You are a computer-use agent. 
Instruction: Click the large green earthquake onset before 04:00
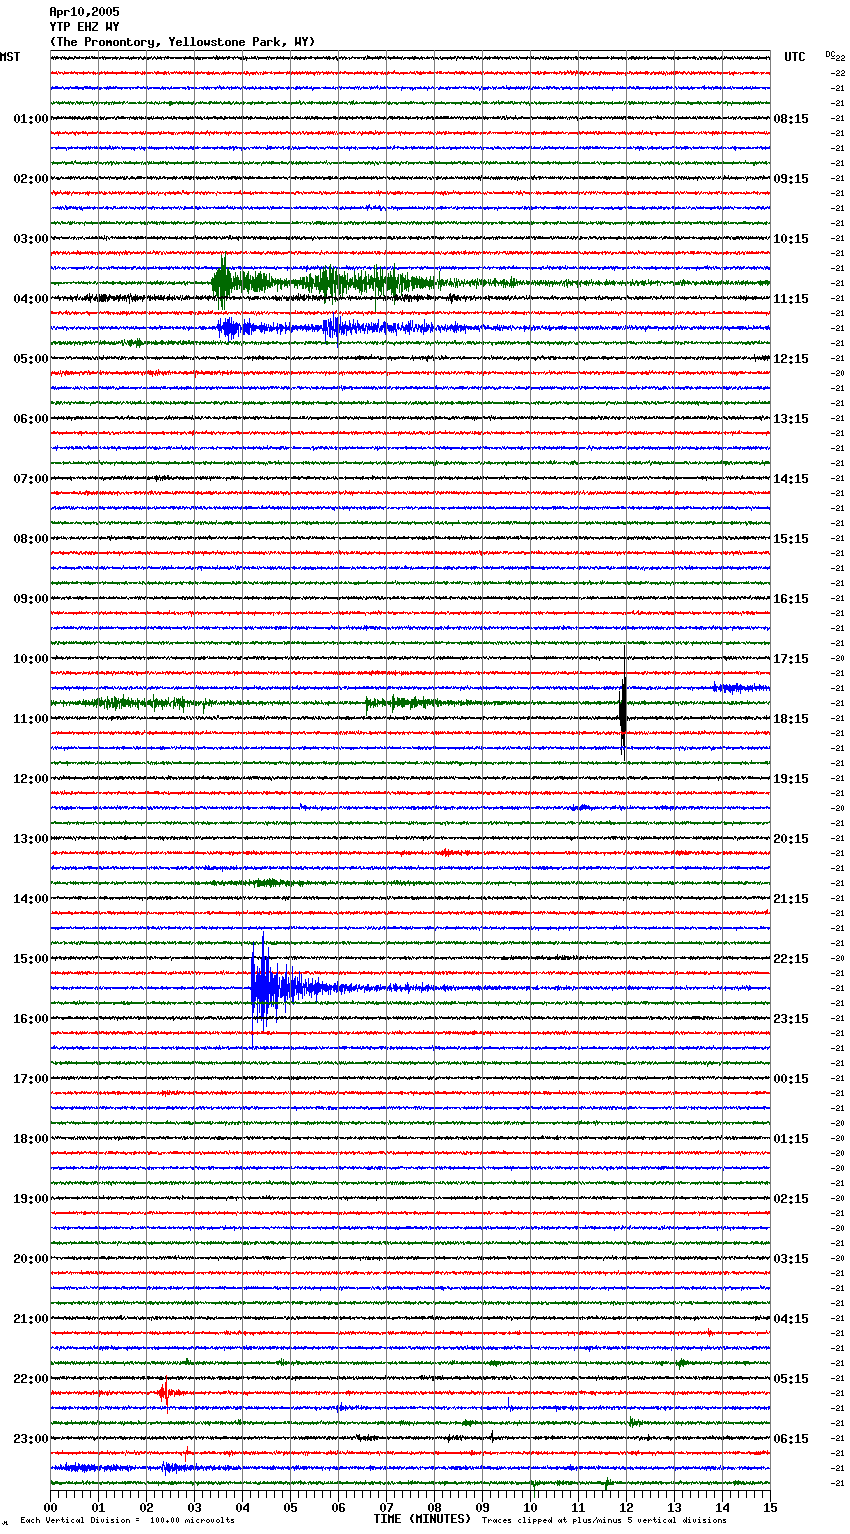pyautogui.click(x=221, y=283)
